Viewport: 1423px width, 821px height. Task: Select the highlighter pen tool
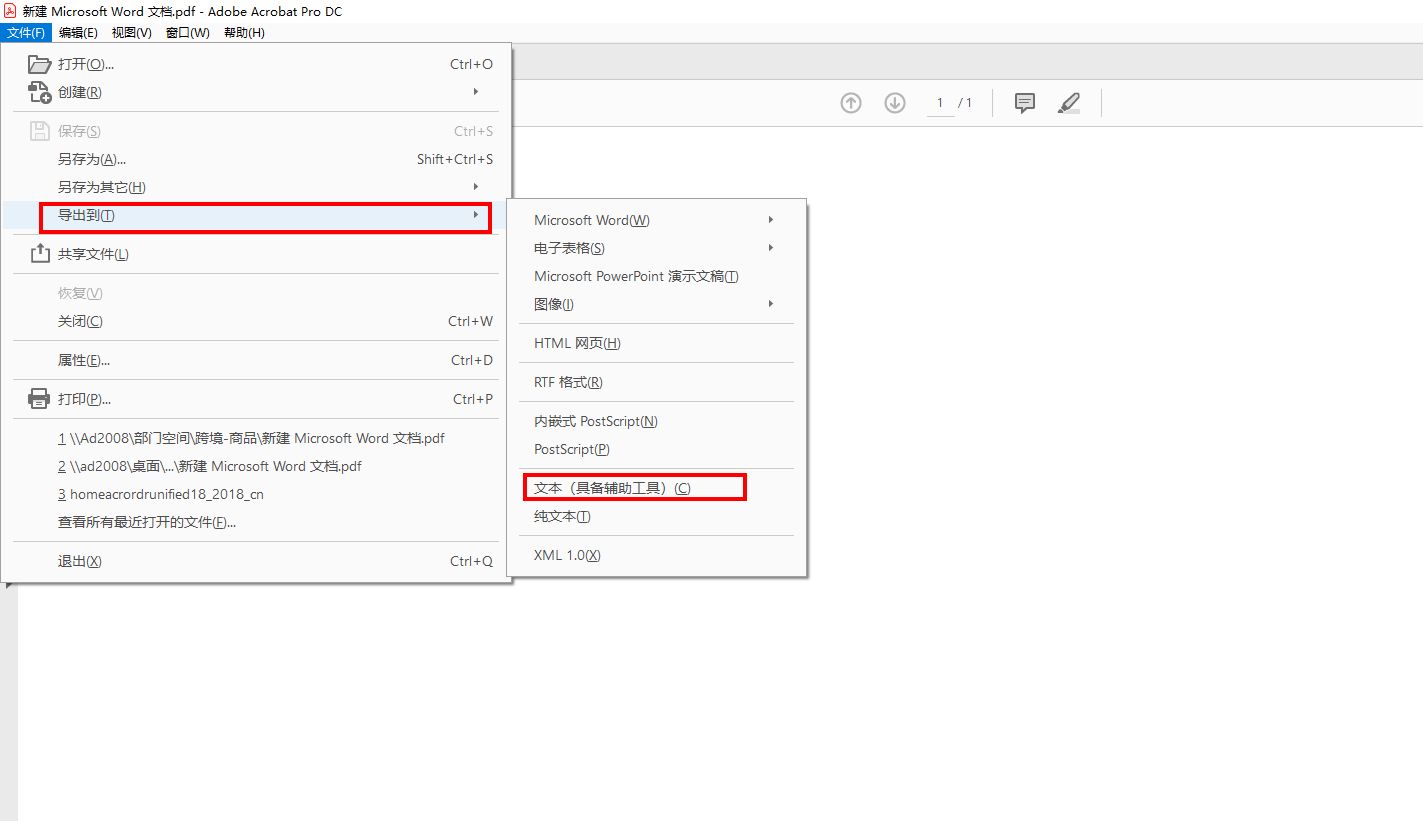(1069, 103)
